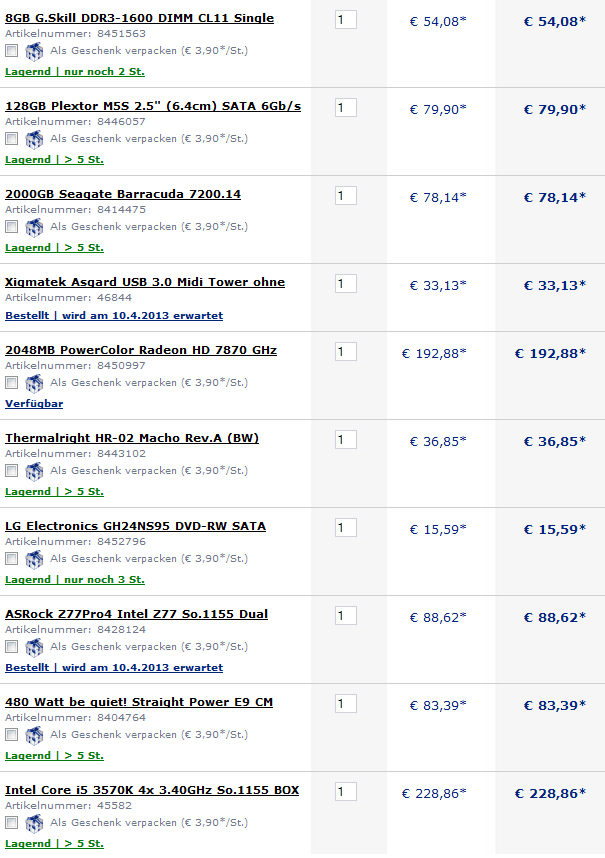
Task: Enable gift wrapping for 128GB Plextor M5S
Action: point(11,139)
